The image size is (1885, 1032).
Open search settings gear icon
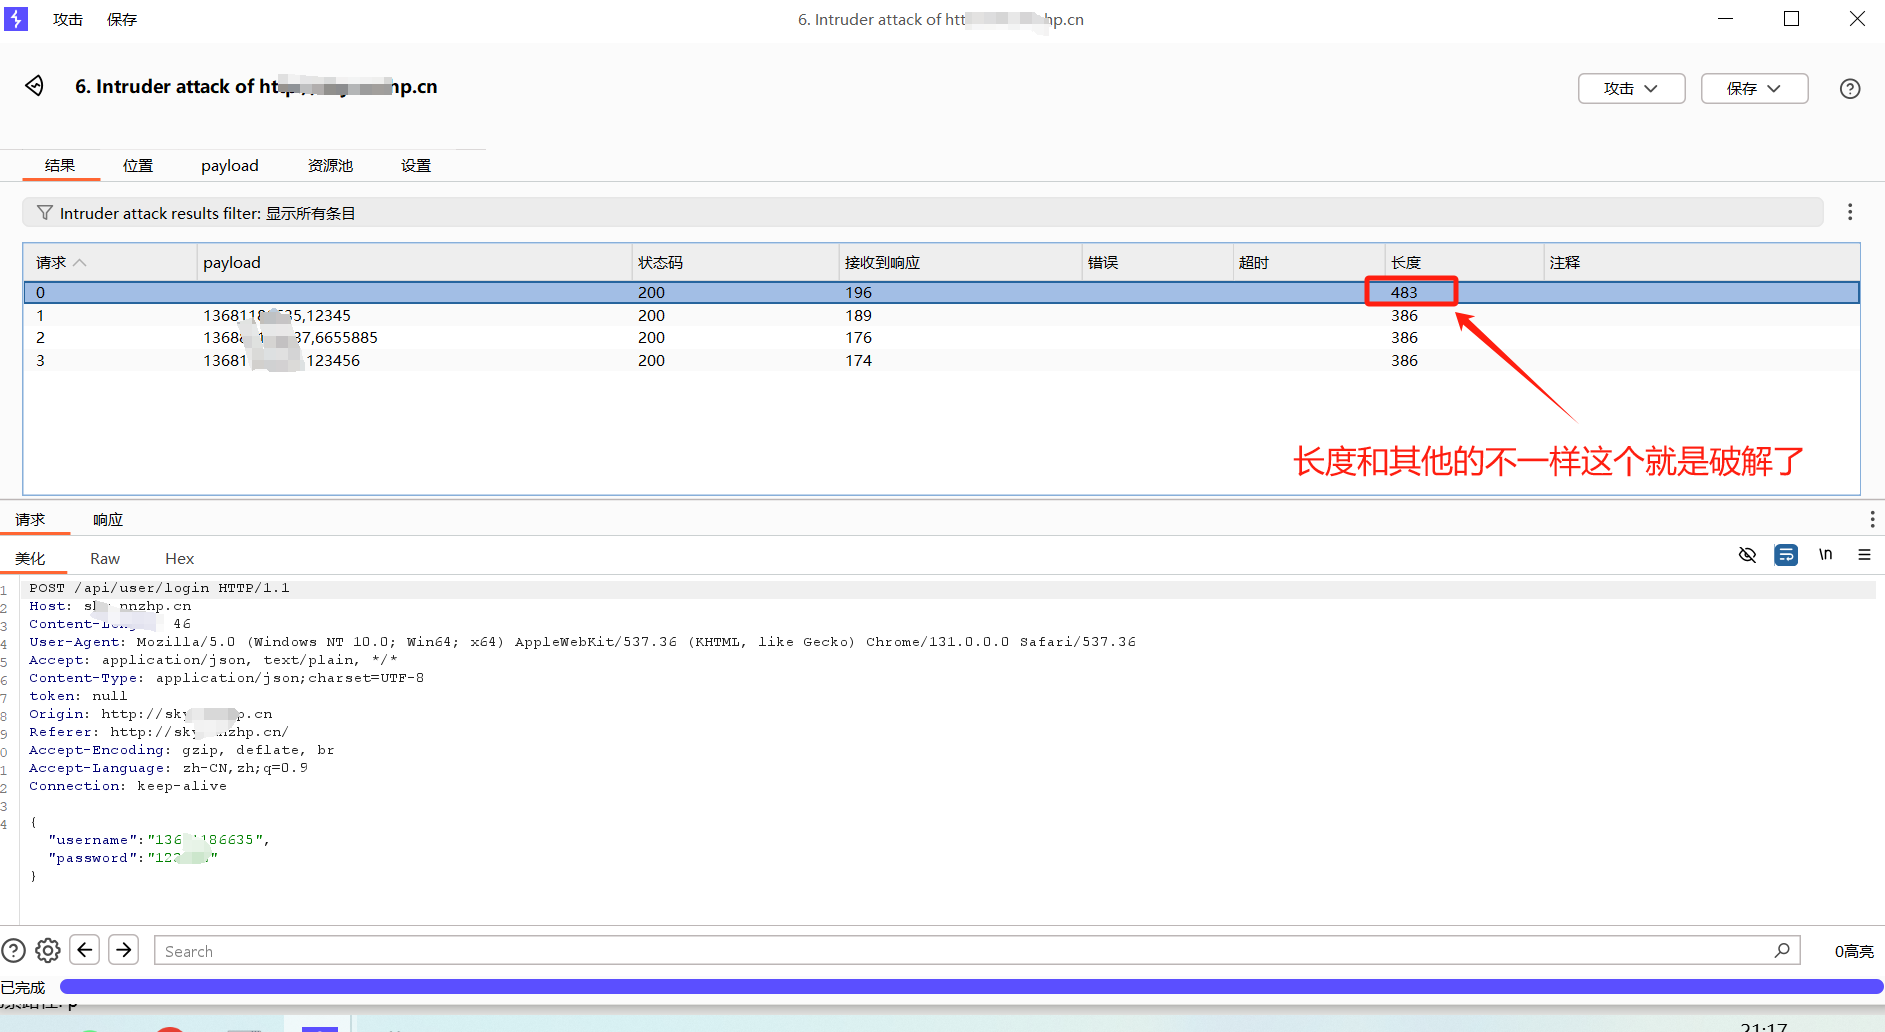tap(48, 950)
